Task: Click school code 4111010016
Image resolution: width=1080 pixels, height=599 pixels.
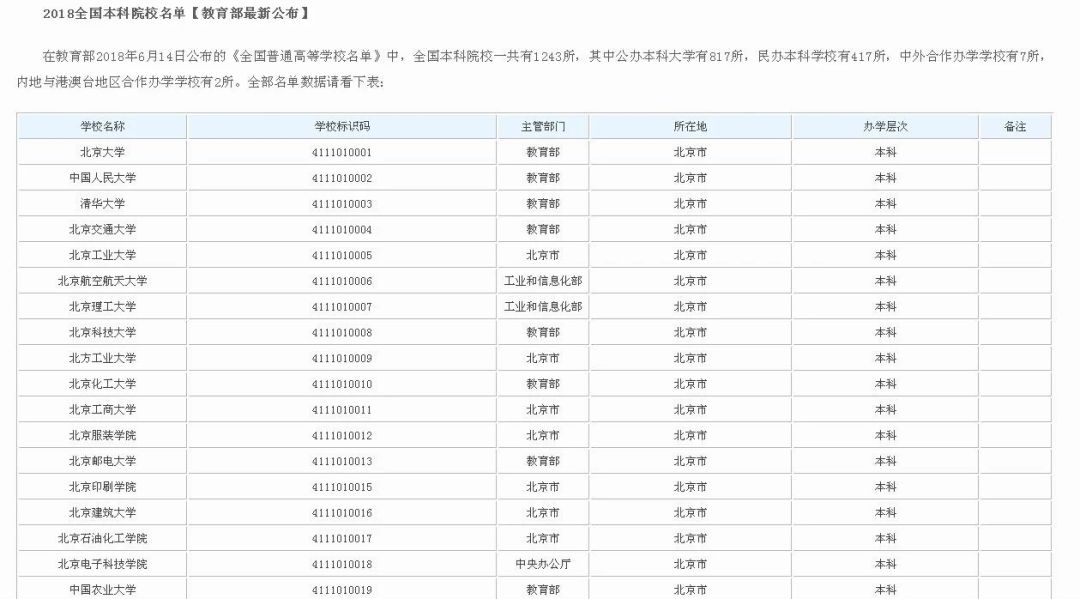Action: pyautogui.click(x=342, y=512)
